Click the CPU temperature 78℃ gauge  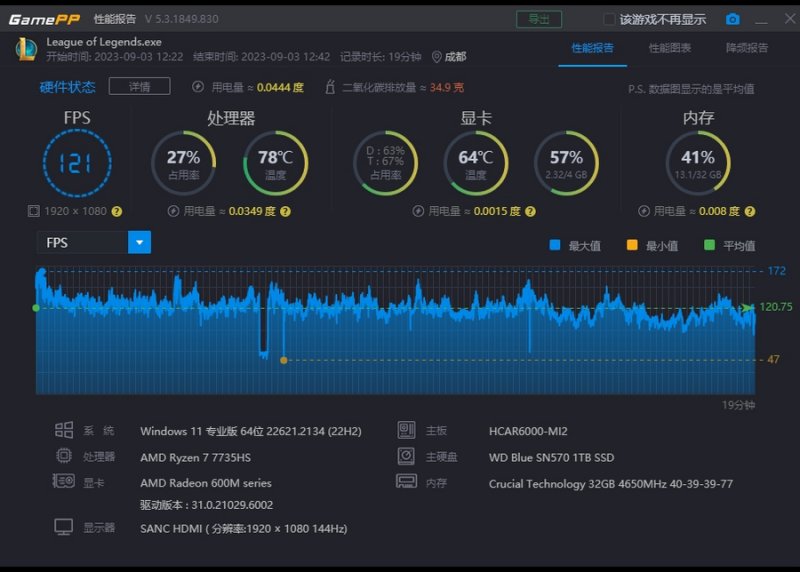click(276, 163)
